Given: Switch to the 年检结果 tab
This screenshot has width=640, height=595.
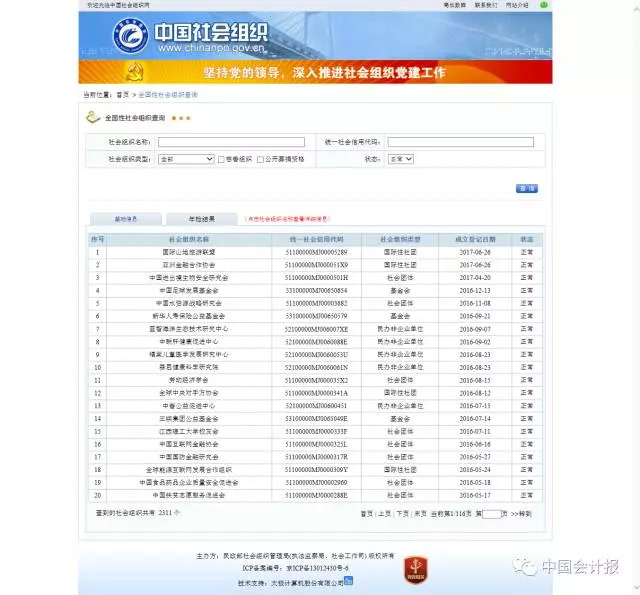Looking at the screenshot, I should (x=202, y=219).
